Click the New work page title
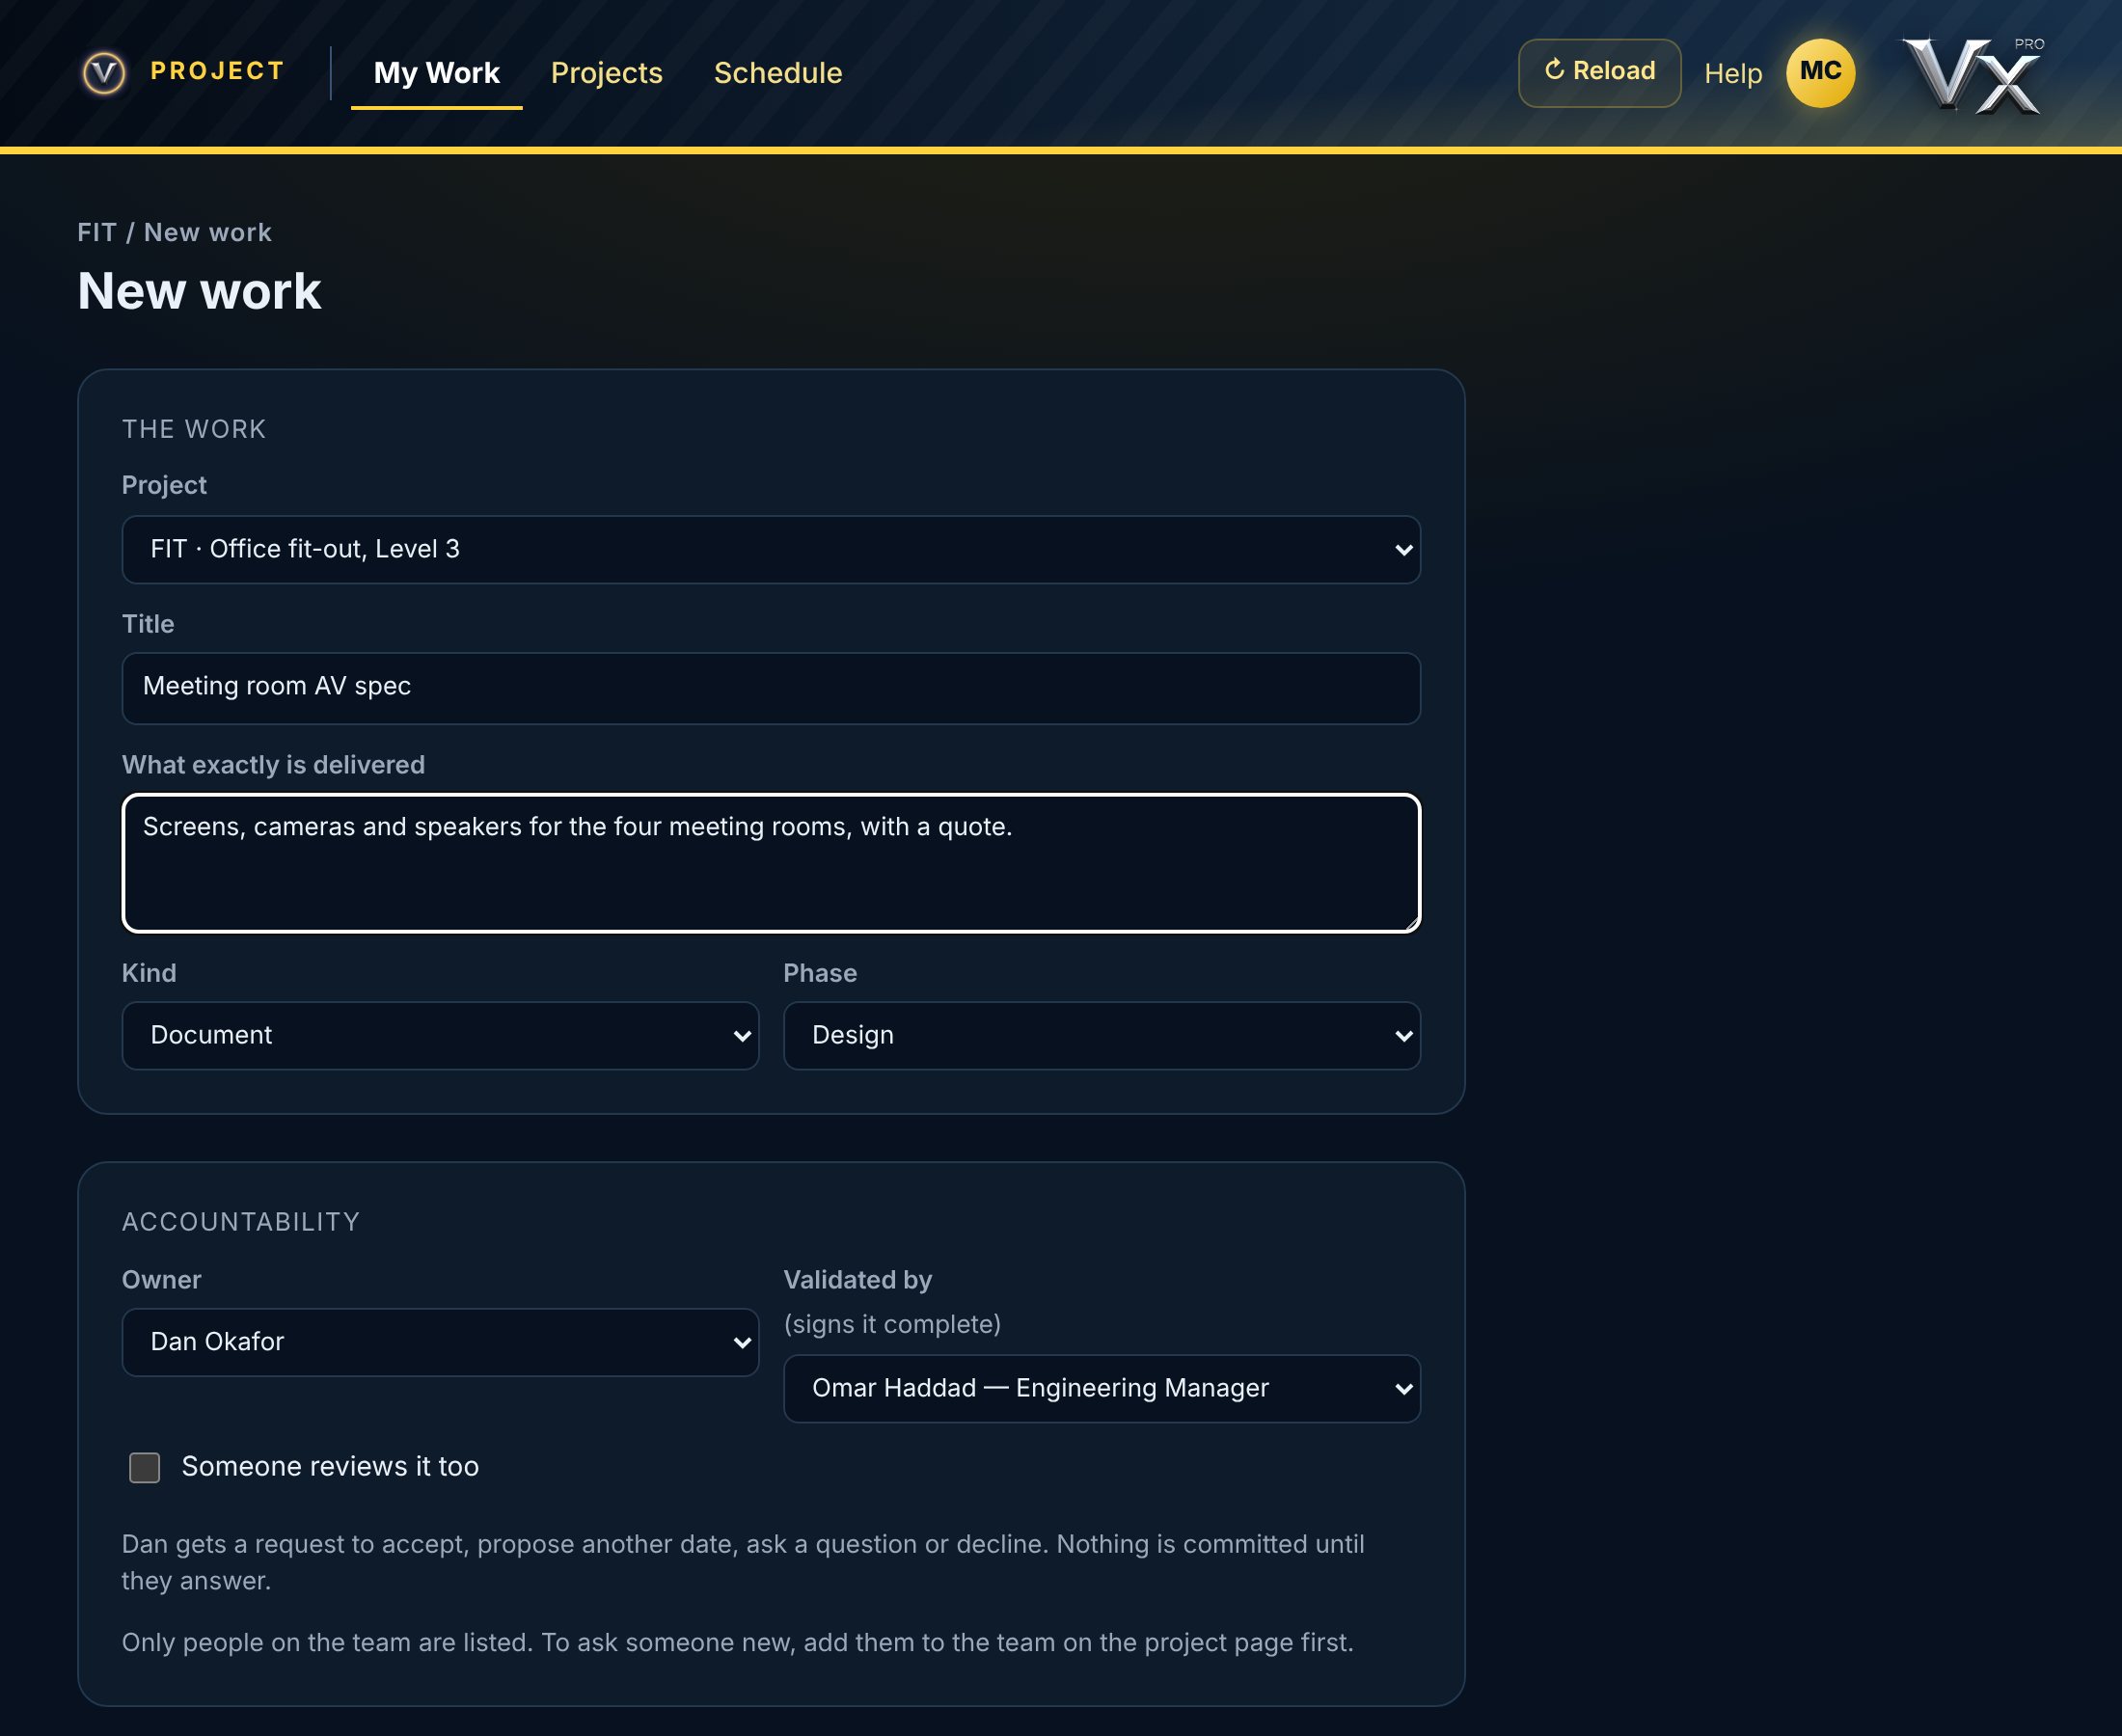This screenshot has width=2122, height=1736. pyautogui.click(x=199, y=291)
